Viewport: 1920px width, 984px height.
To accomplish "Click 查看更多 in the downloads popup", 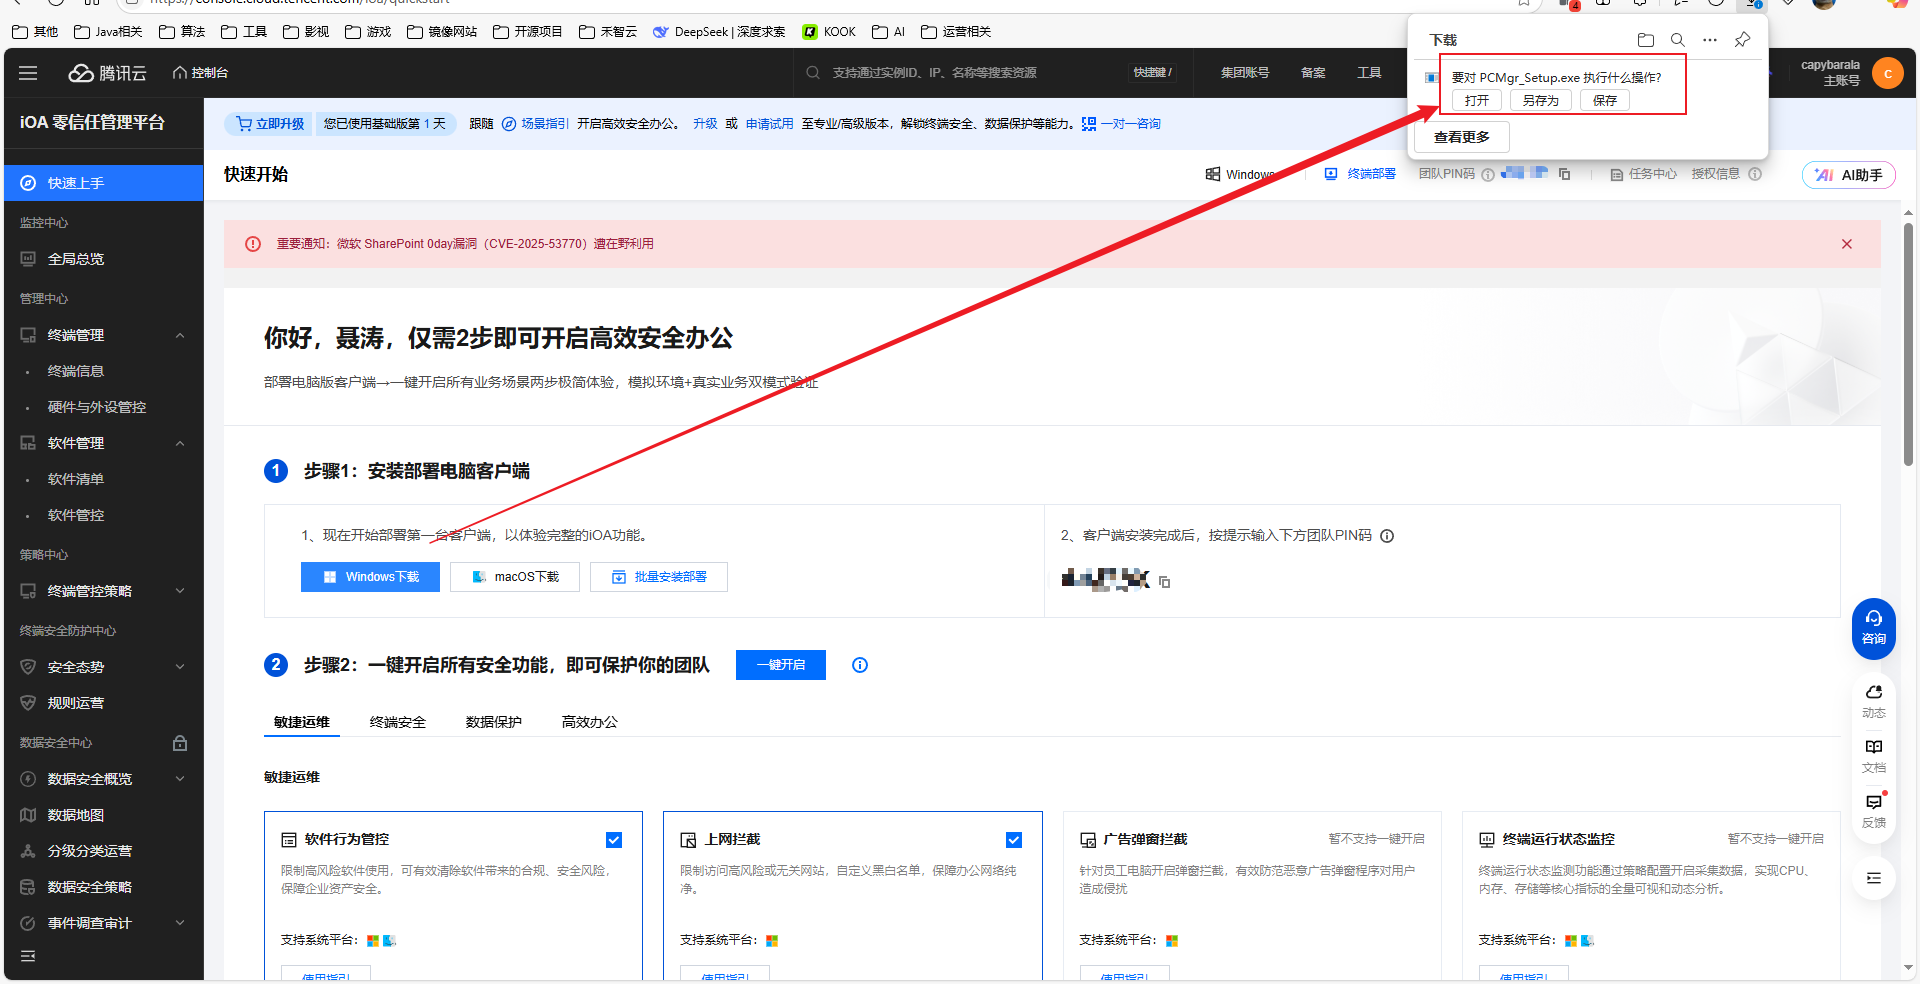I will pyautogui.click(x=1462, y=137).
